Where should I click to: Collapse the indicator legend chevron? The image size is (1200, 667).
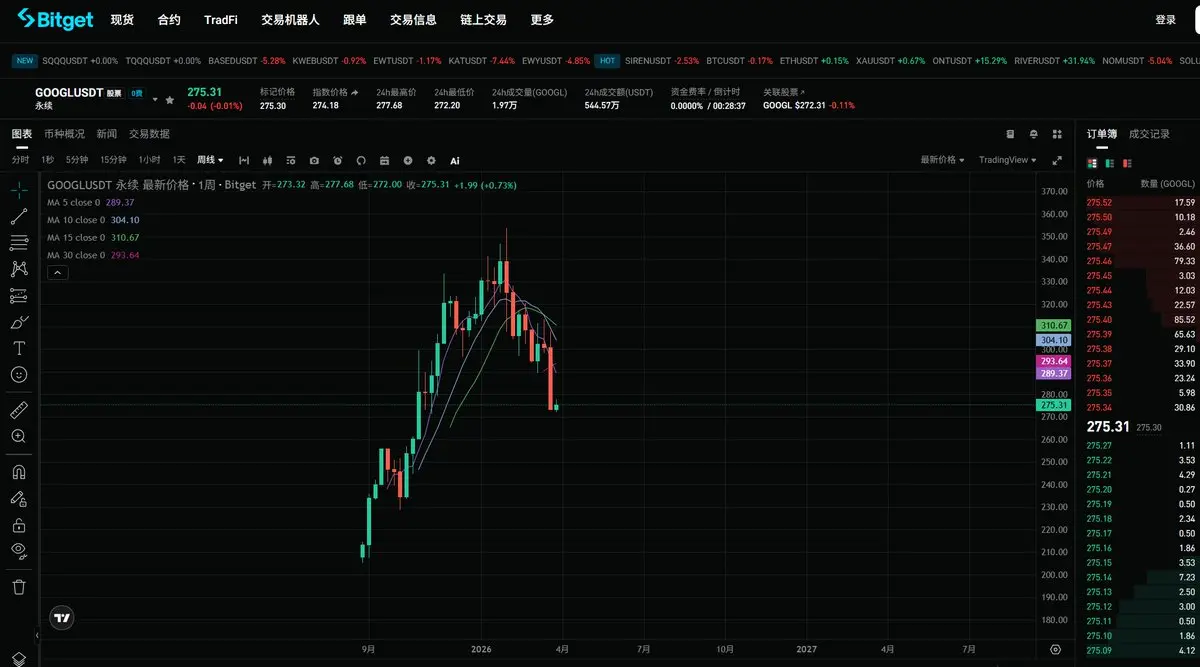[x=57, y=272]
